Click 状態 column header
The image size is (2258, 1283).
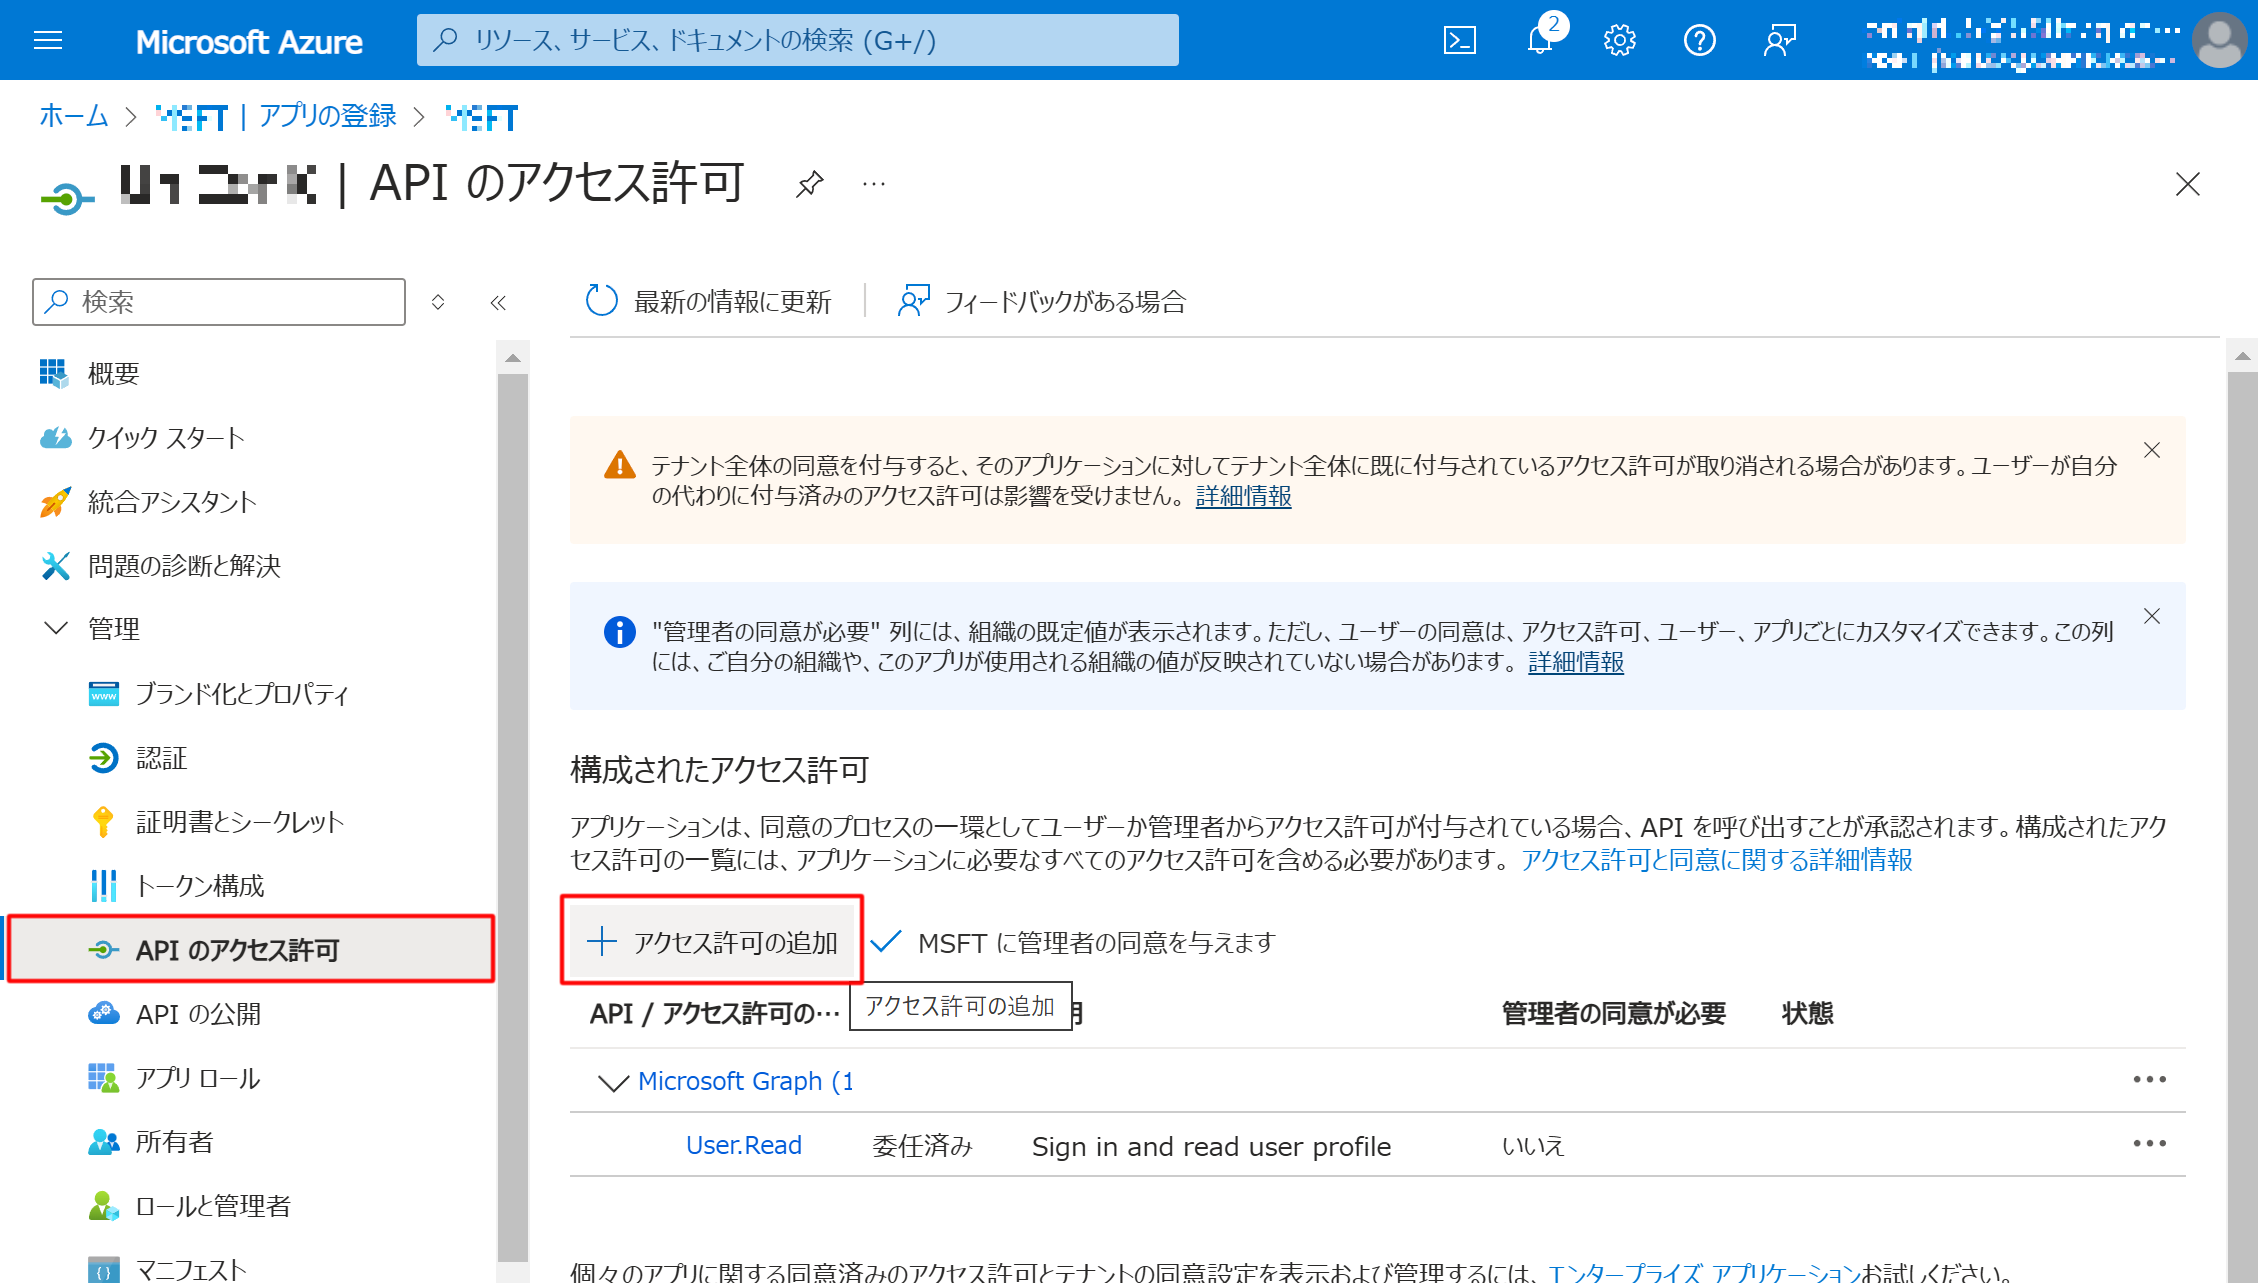click(1807, 1013)
